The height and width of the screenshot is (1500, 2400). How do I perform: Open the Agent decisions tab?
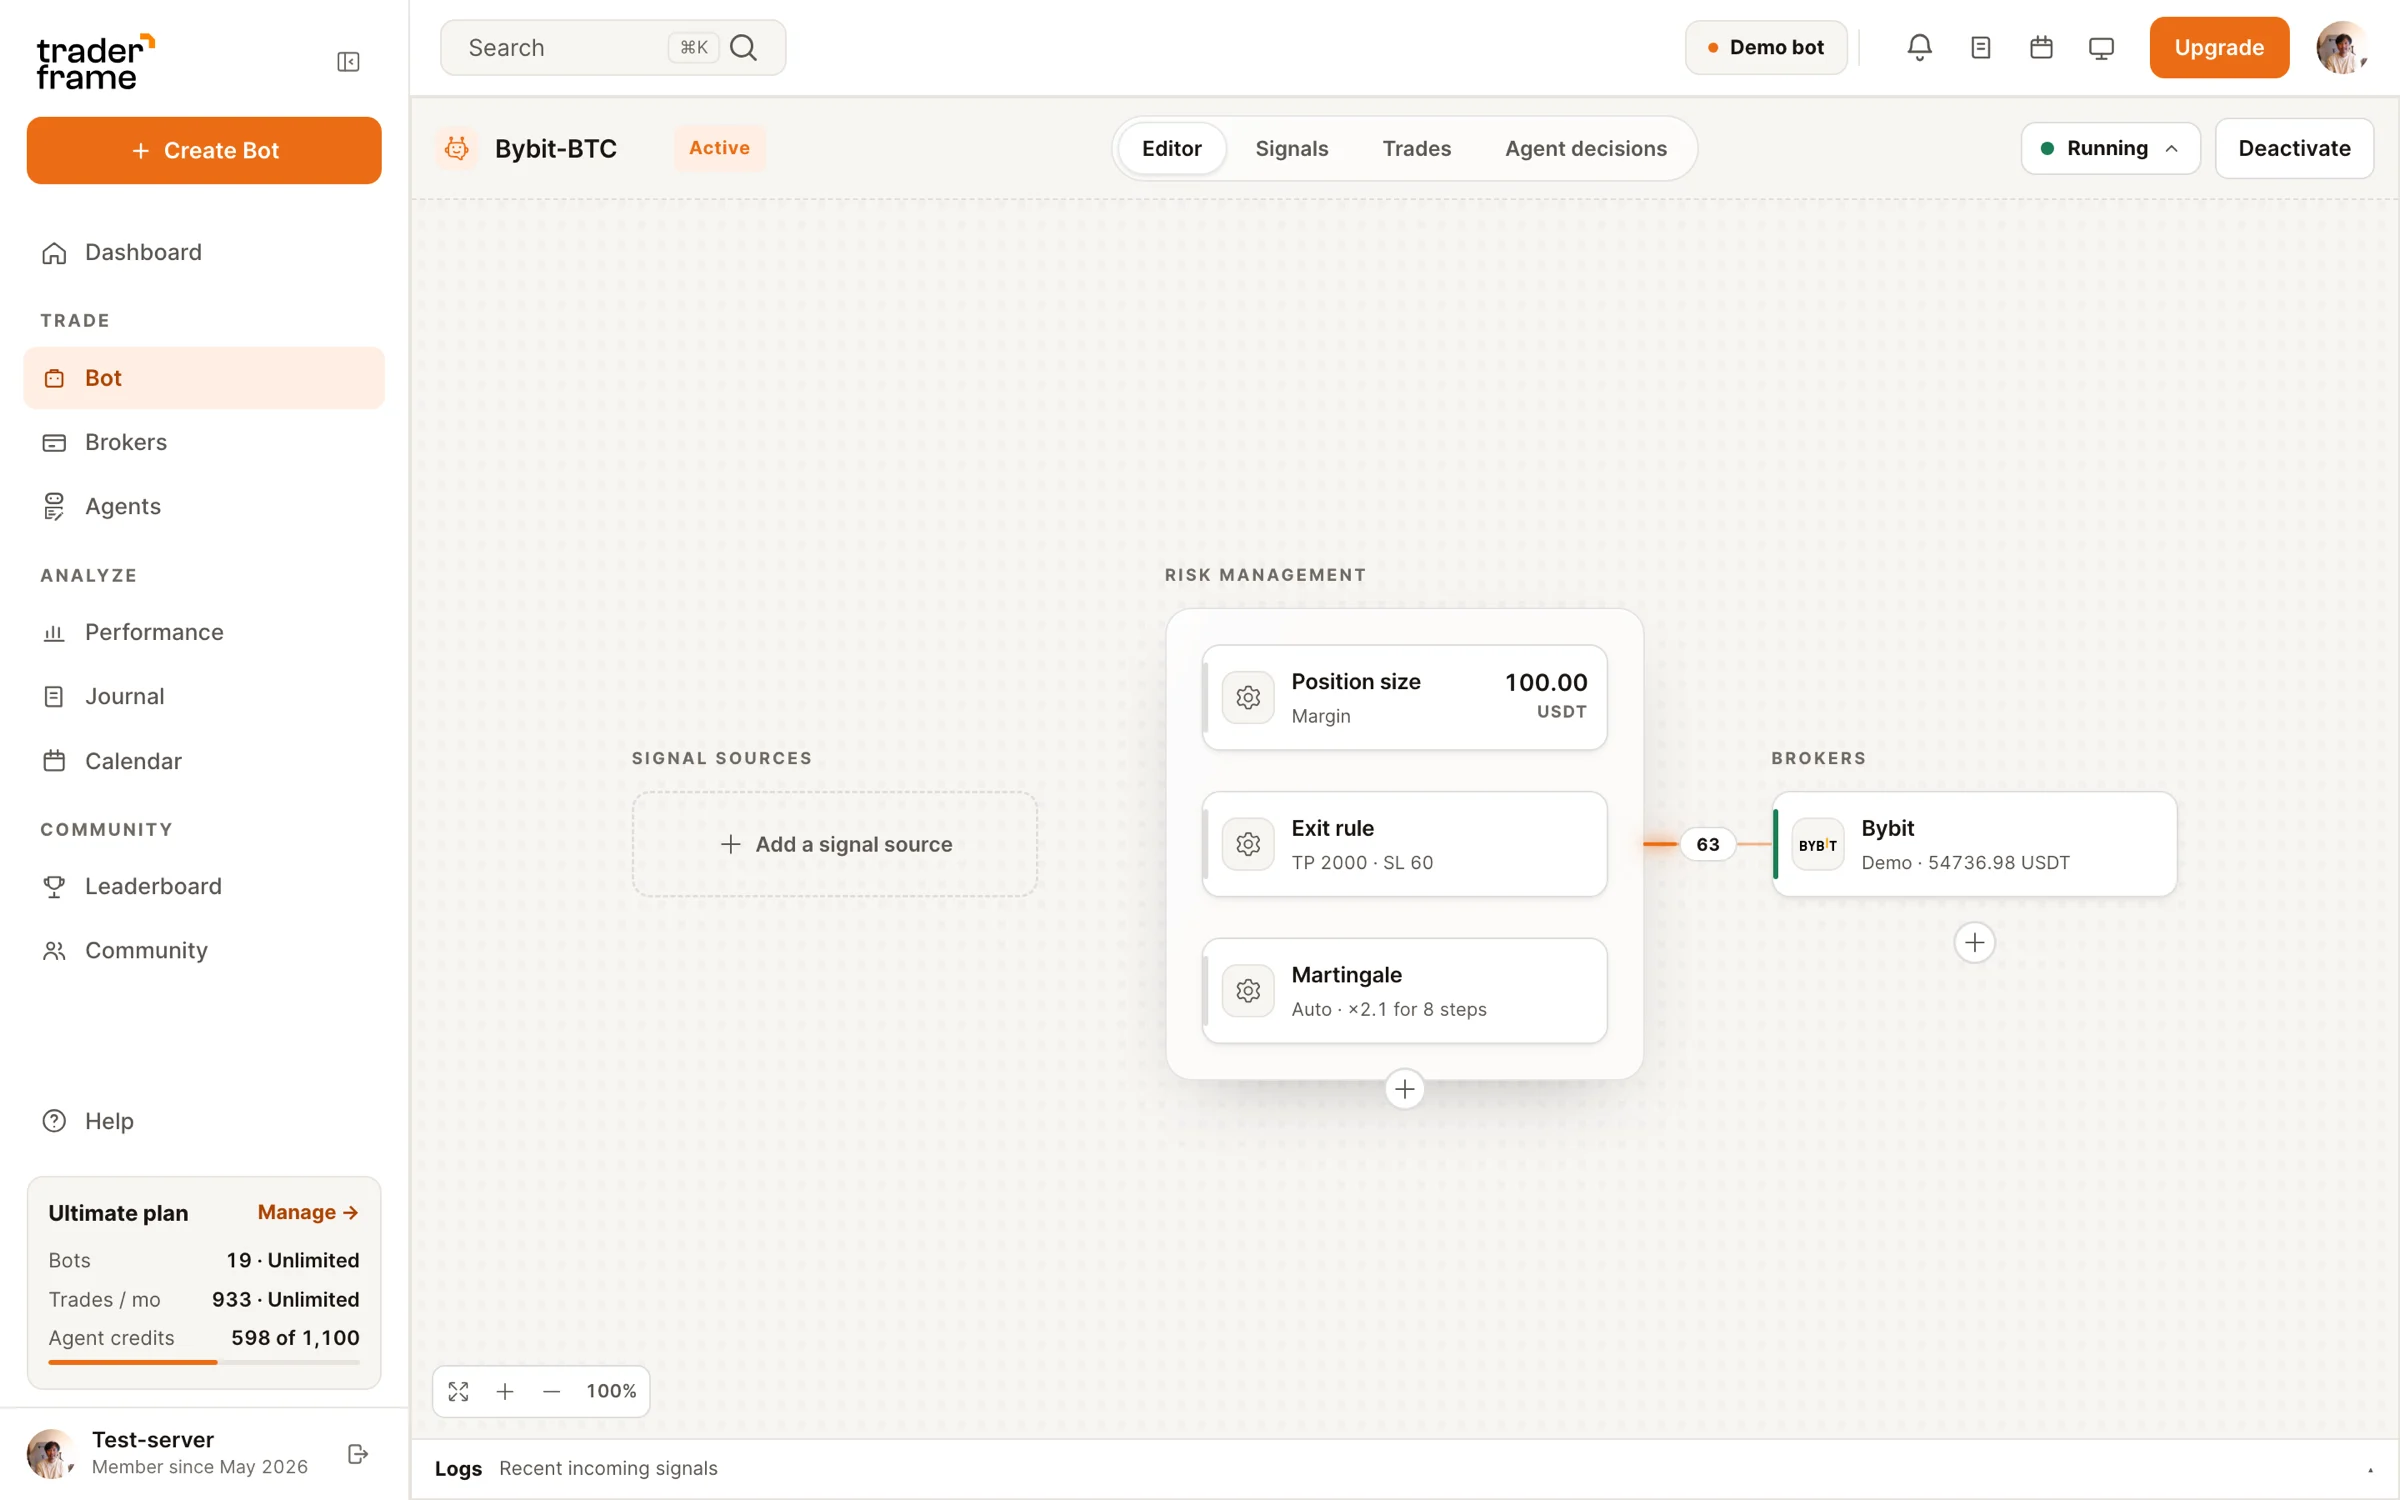pyautogui.click(x=1585, y=148)
